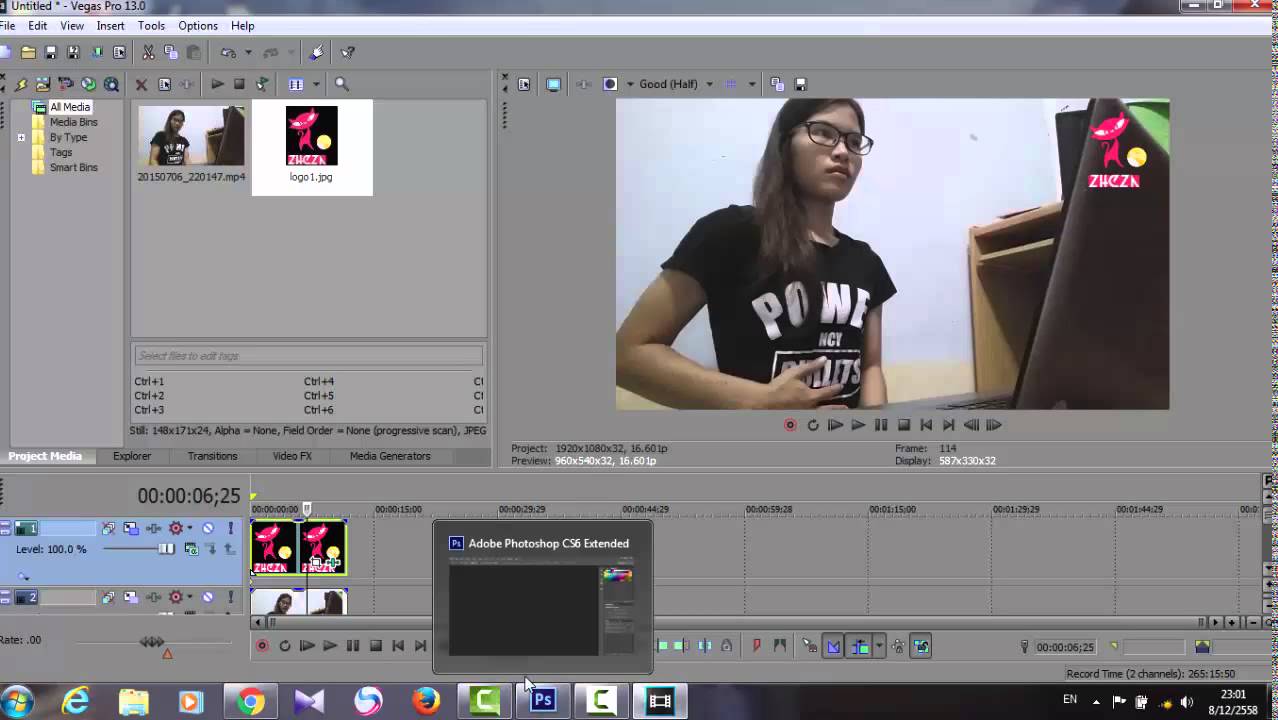Stop playback under the video preview
The image size is (1278, 720).
[x=904, y=425]
